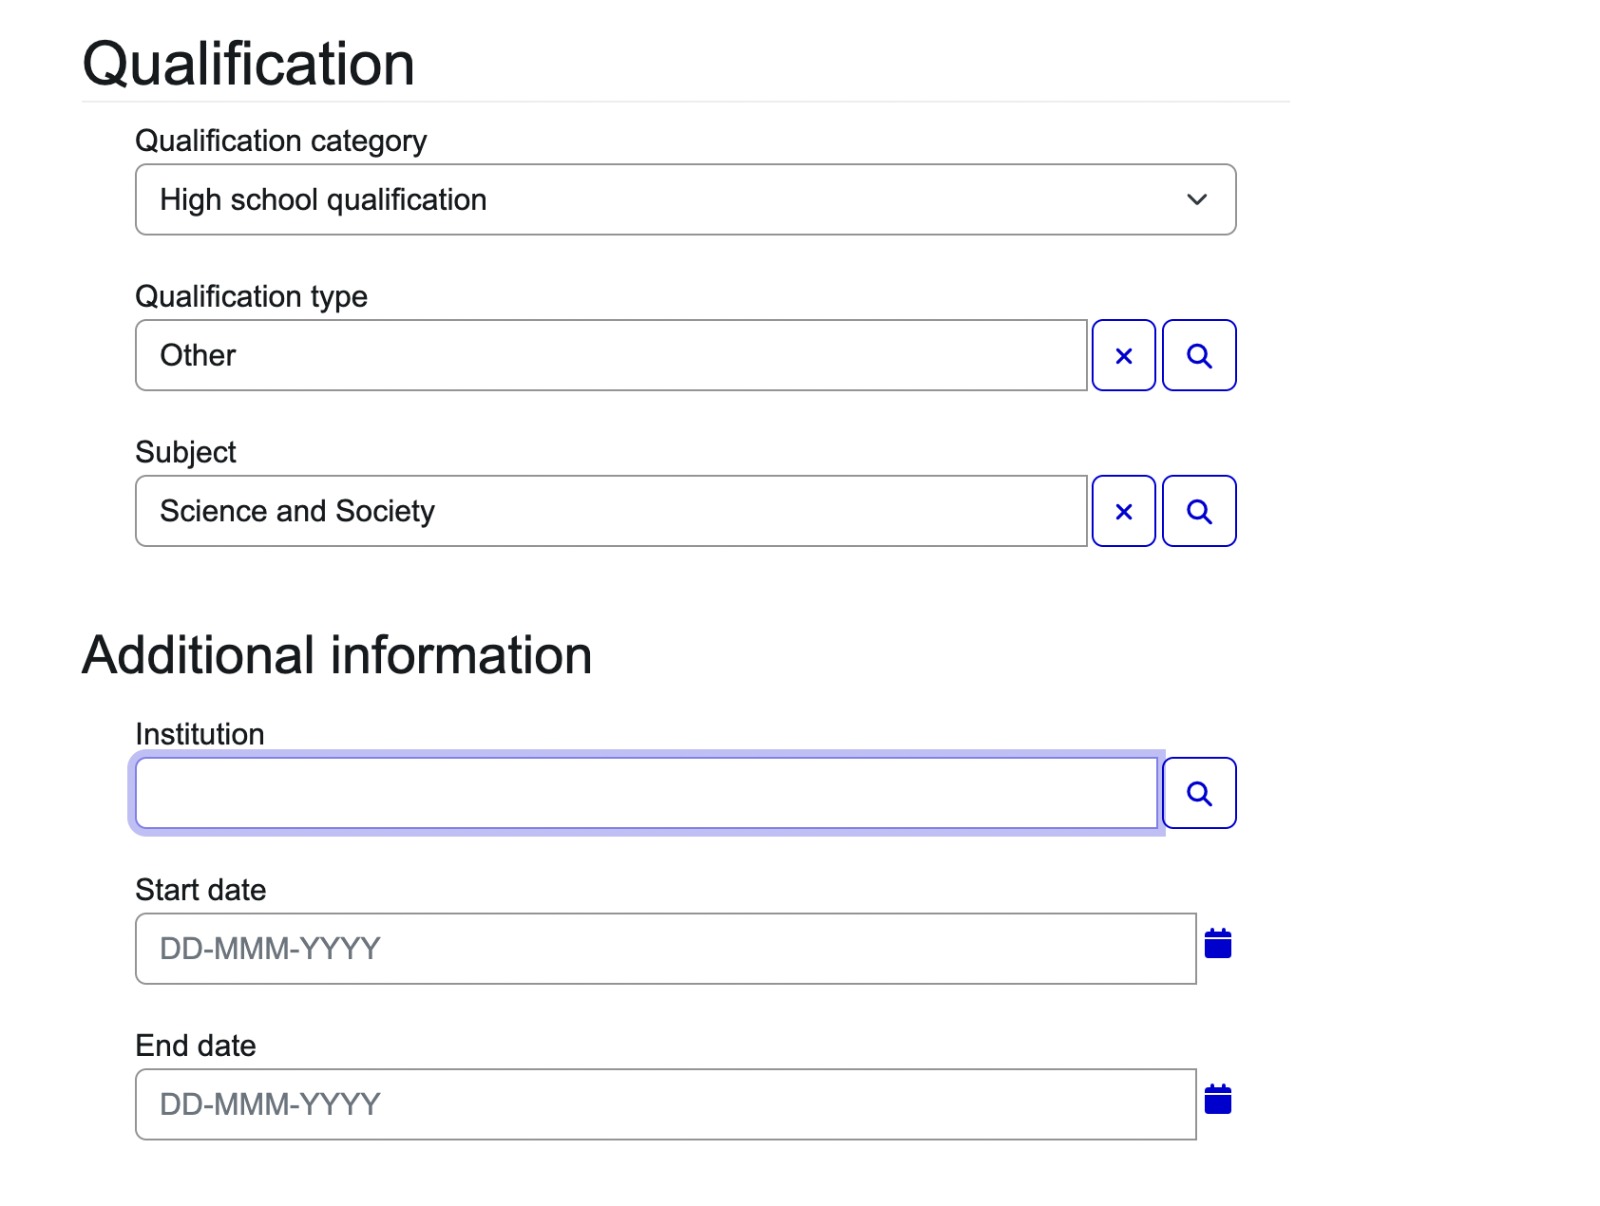Click the Institution field label
The width and height of the screenshot is (1600, 1206).
click(199, 735)
